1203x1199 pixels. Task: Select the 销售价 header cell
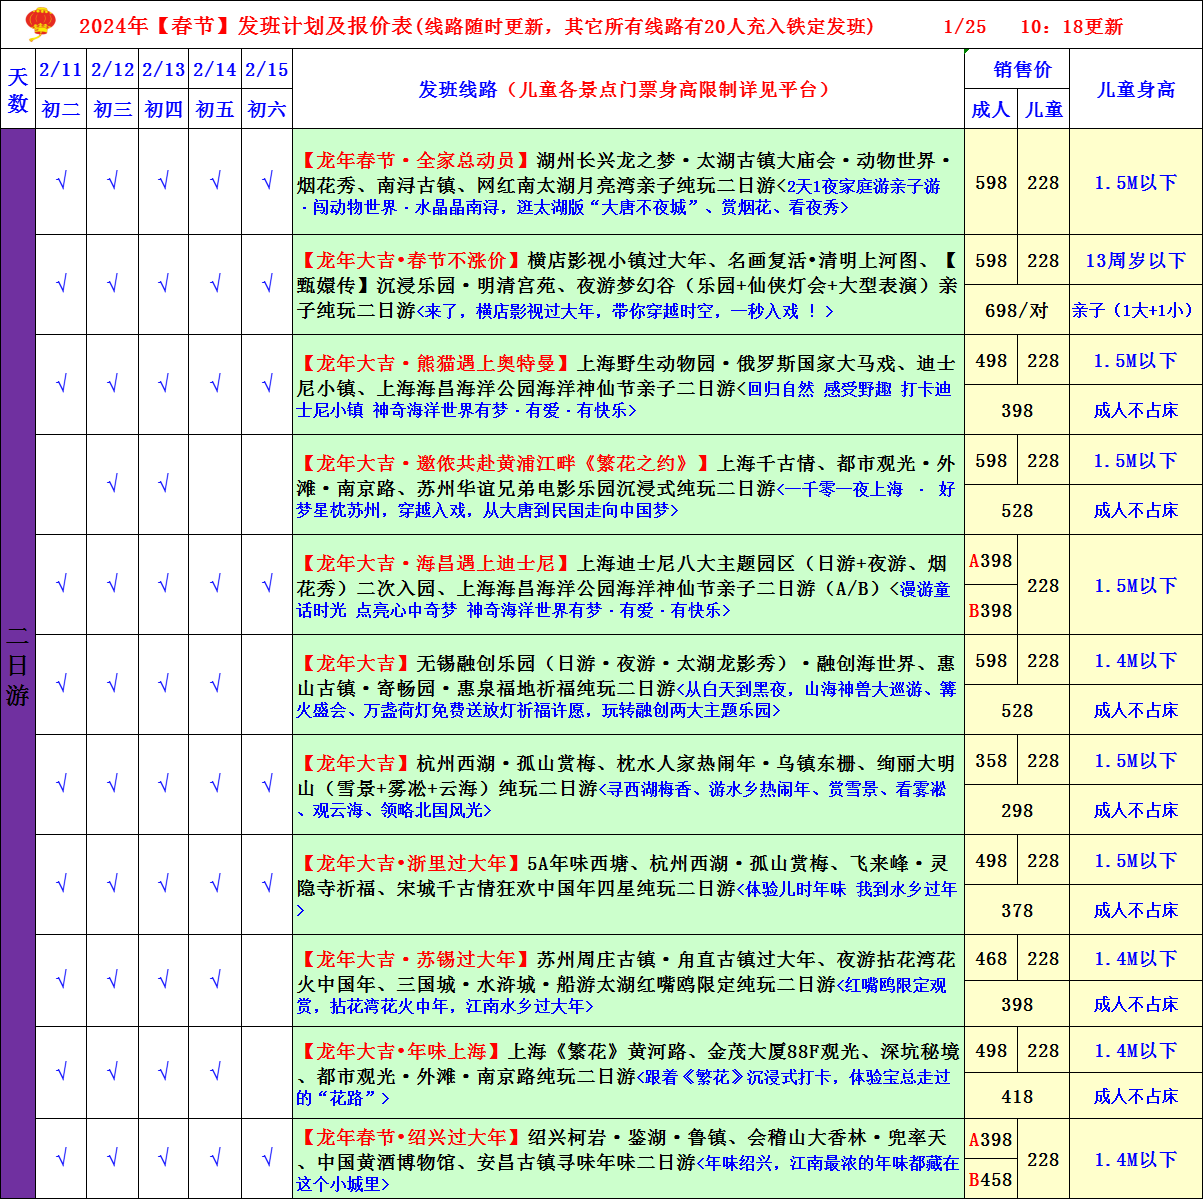1017,70
